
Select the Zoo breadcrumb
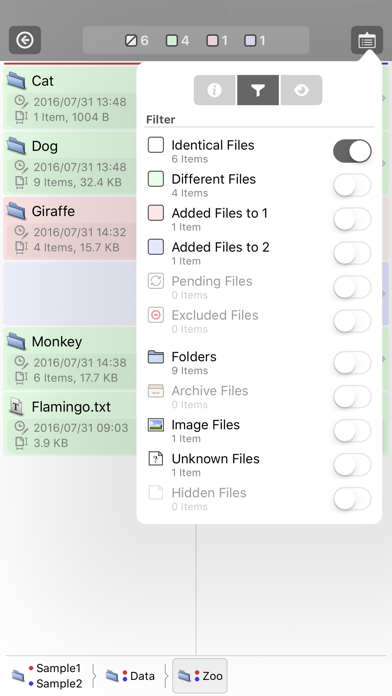(x=200, y=676)
